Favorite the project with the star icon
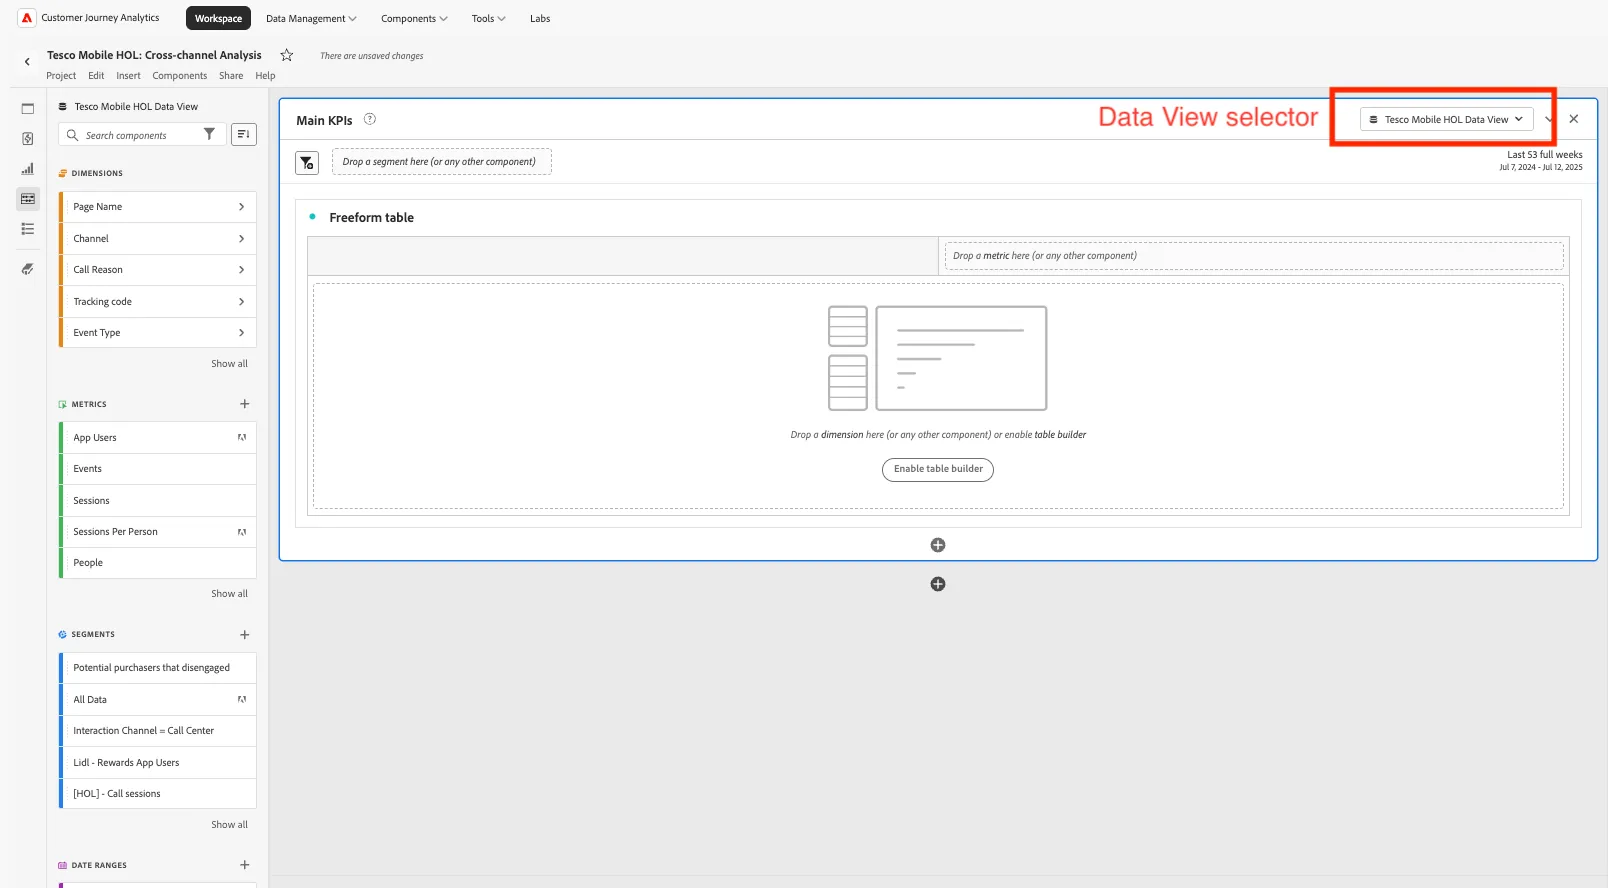The height and width of the screenshot is (888, 1608). 287,55
